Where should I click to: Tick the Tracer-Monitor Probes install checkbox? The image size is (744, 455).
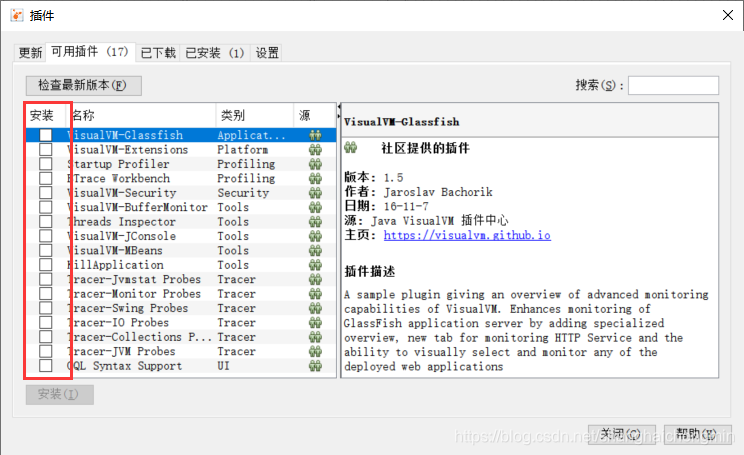pos(46,294)
